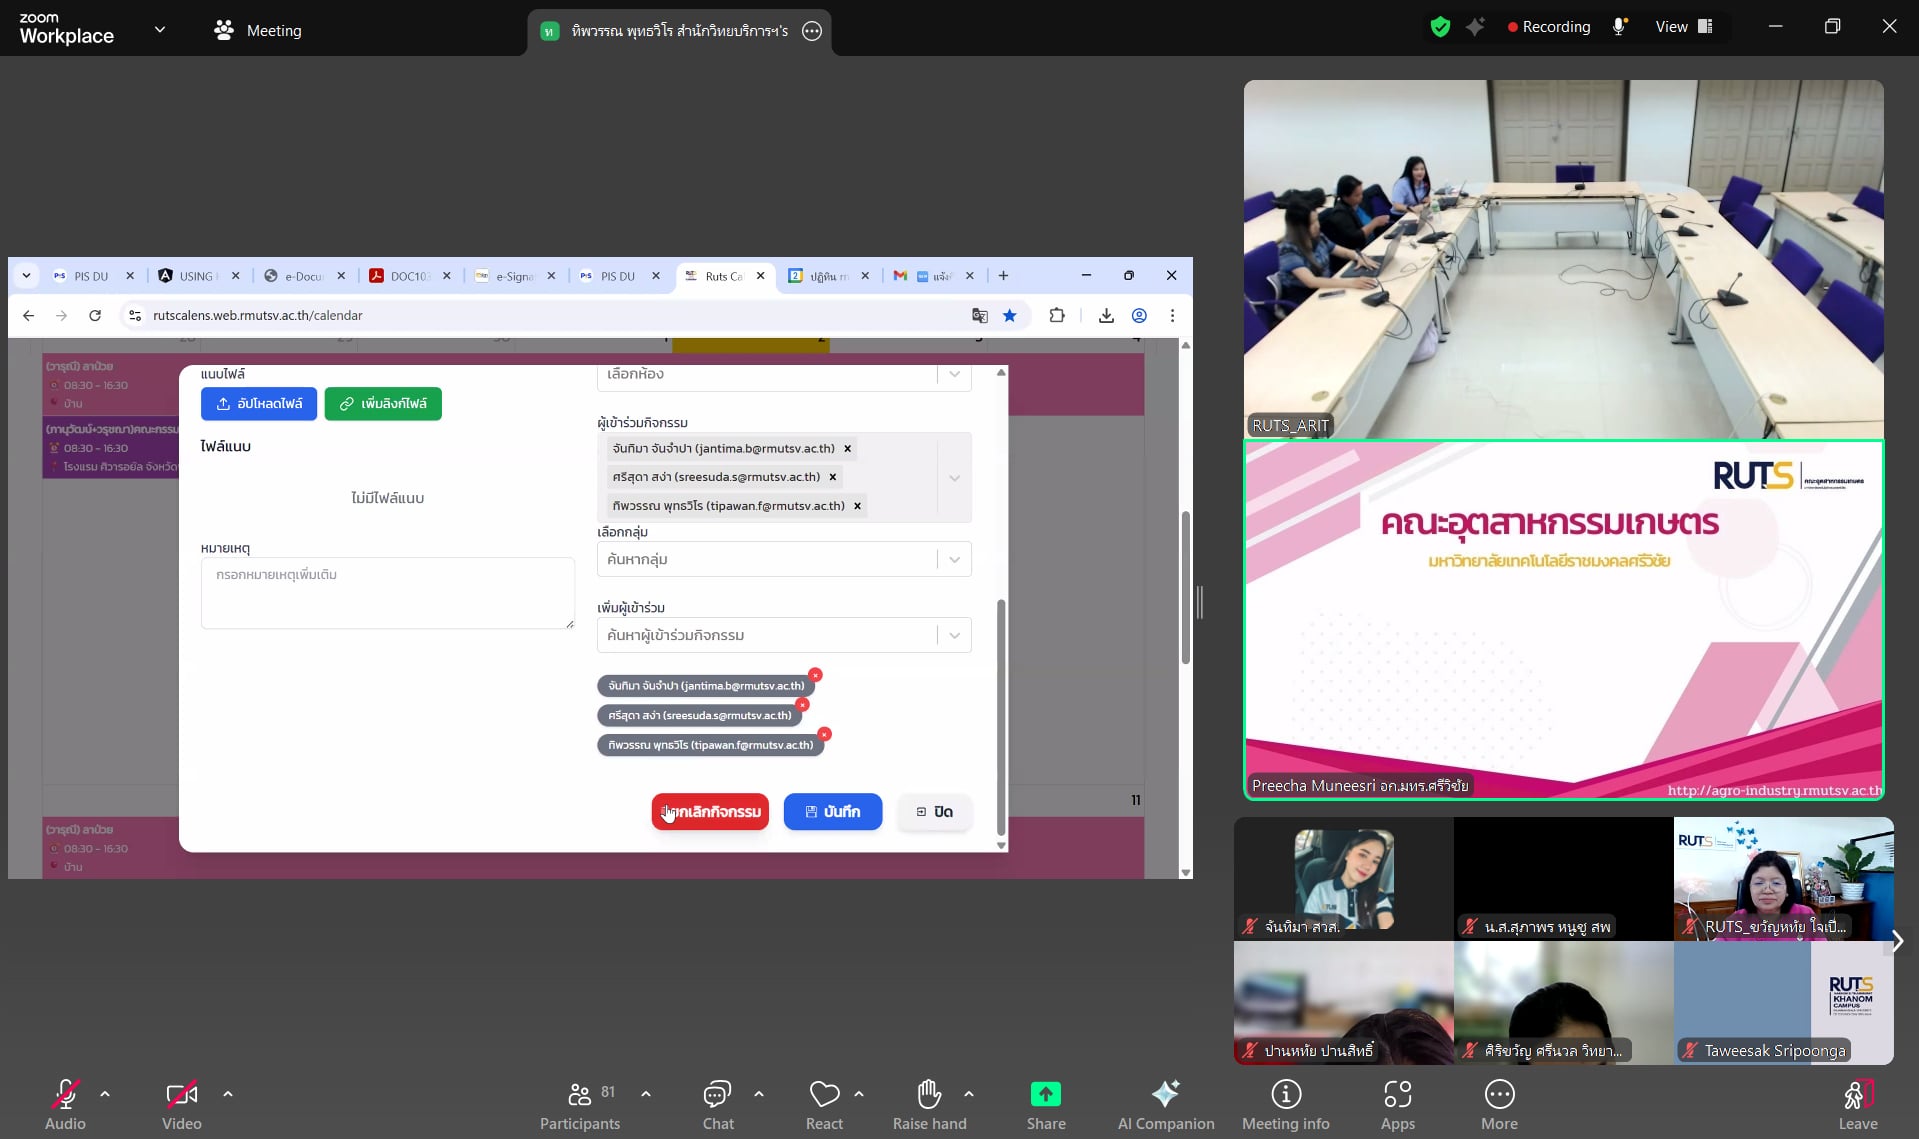Expand the audio settings caret
This screenshot has width=1919, height=1140.
pos(105,1094)
